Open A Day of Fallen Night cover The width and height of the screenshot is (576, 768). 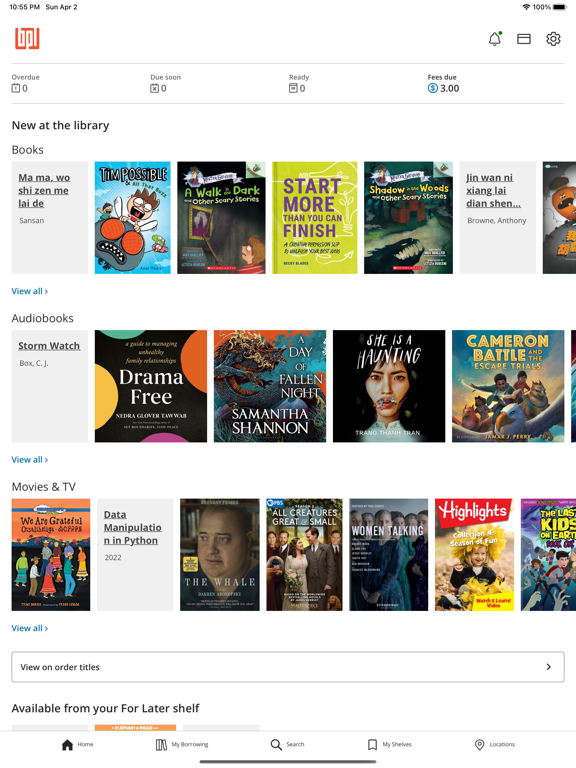pos(270,386)
